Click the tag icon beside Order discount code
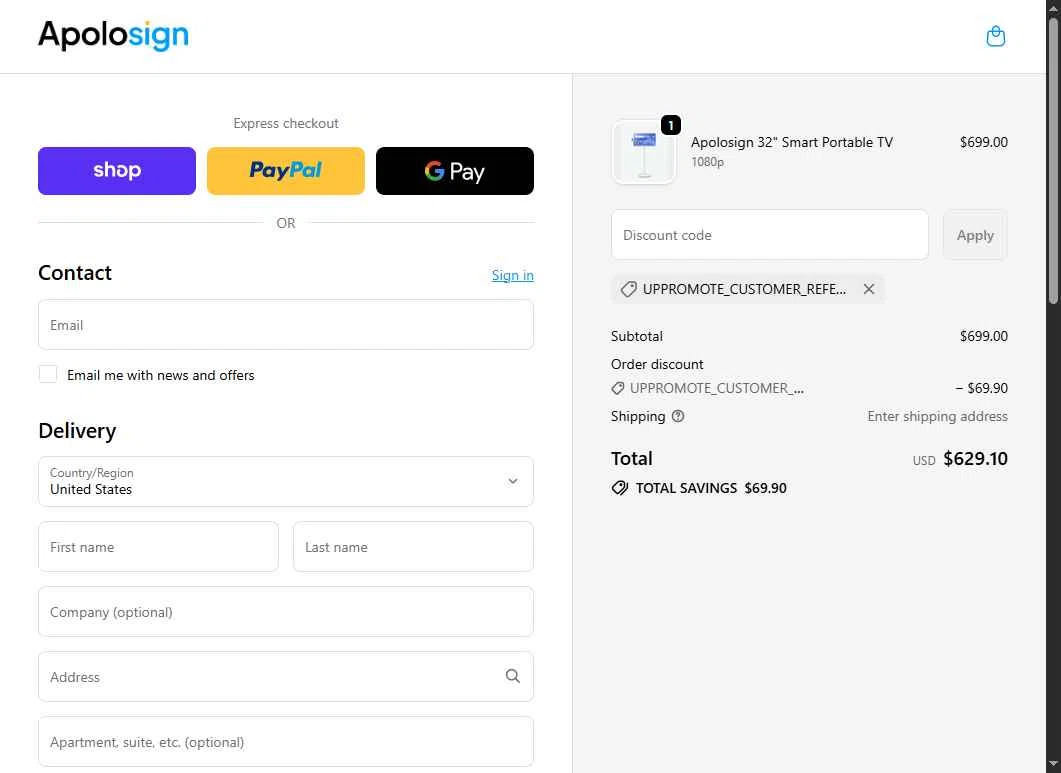 coord(617,388)
